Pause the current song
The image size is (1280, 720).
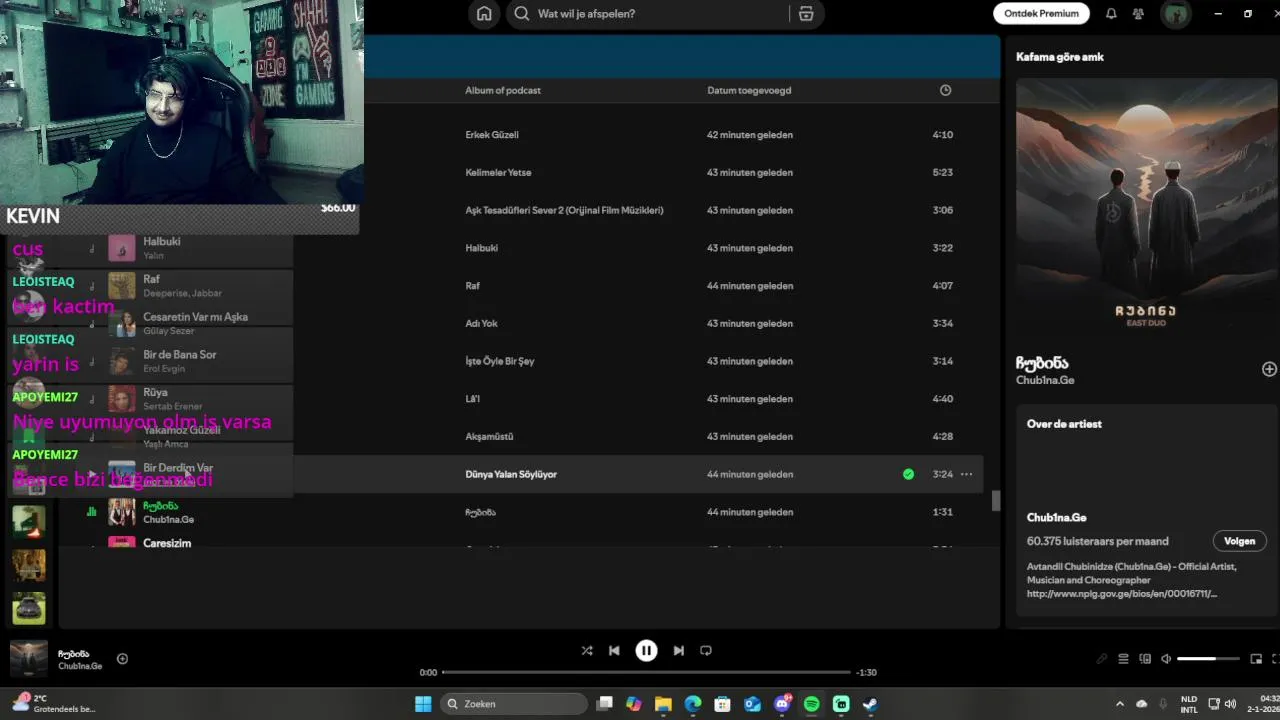(x=646, y=651)
